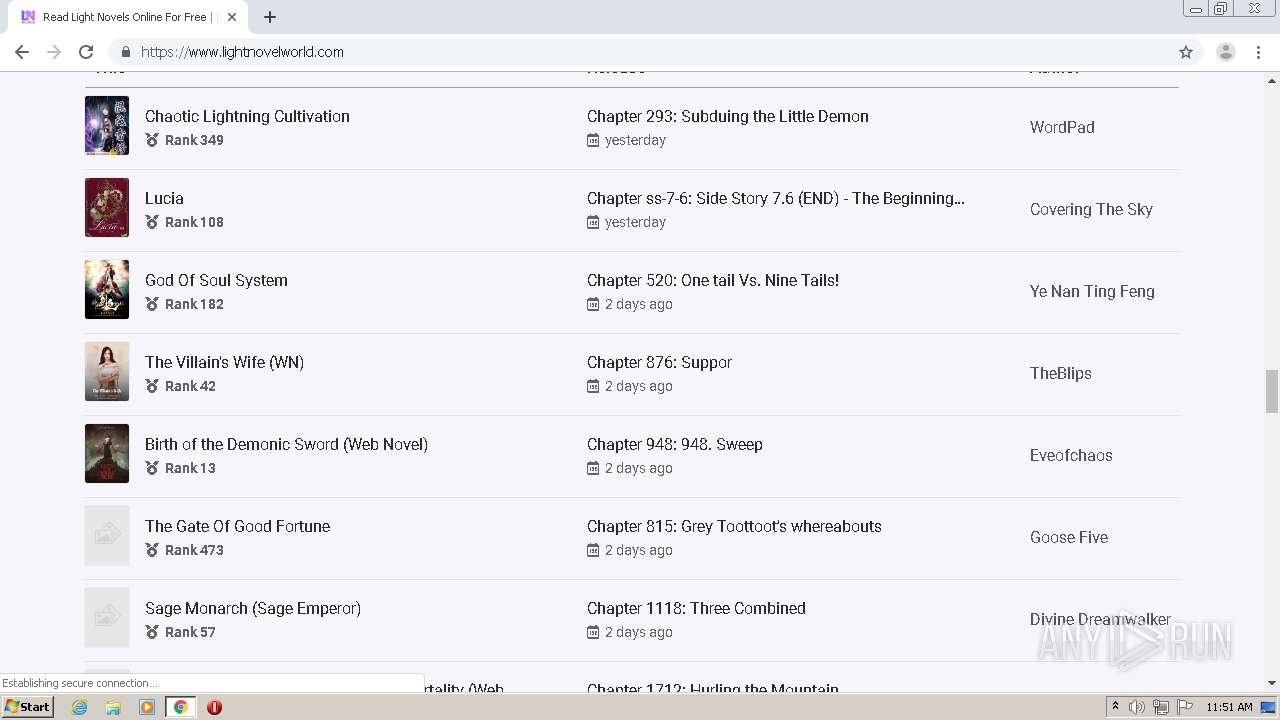
Task: Open Chaotic Lightning Cultivation cover thumbnail
Action: coord(107,125)
